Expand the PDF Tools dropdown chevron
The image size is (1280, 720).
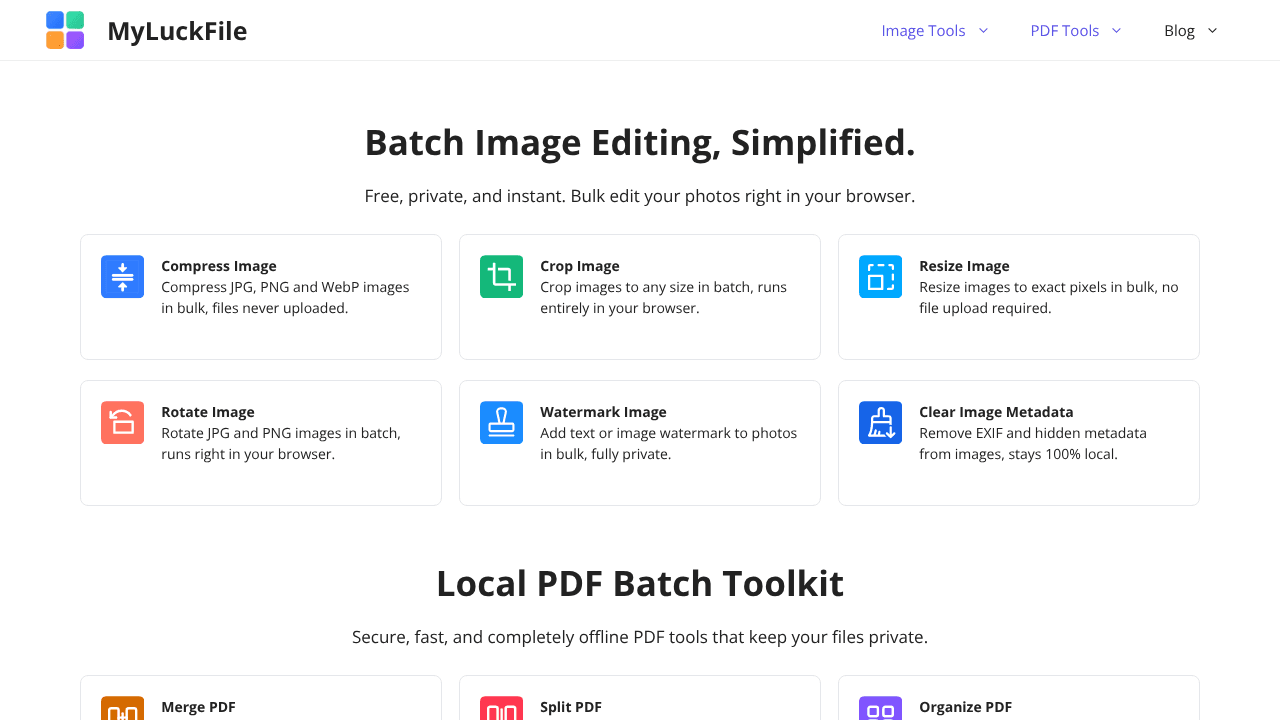(x=1116, y=30)
